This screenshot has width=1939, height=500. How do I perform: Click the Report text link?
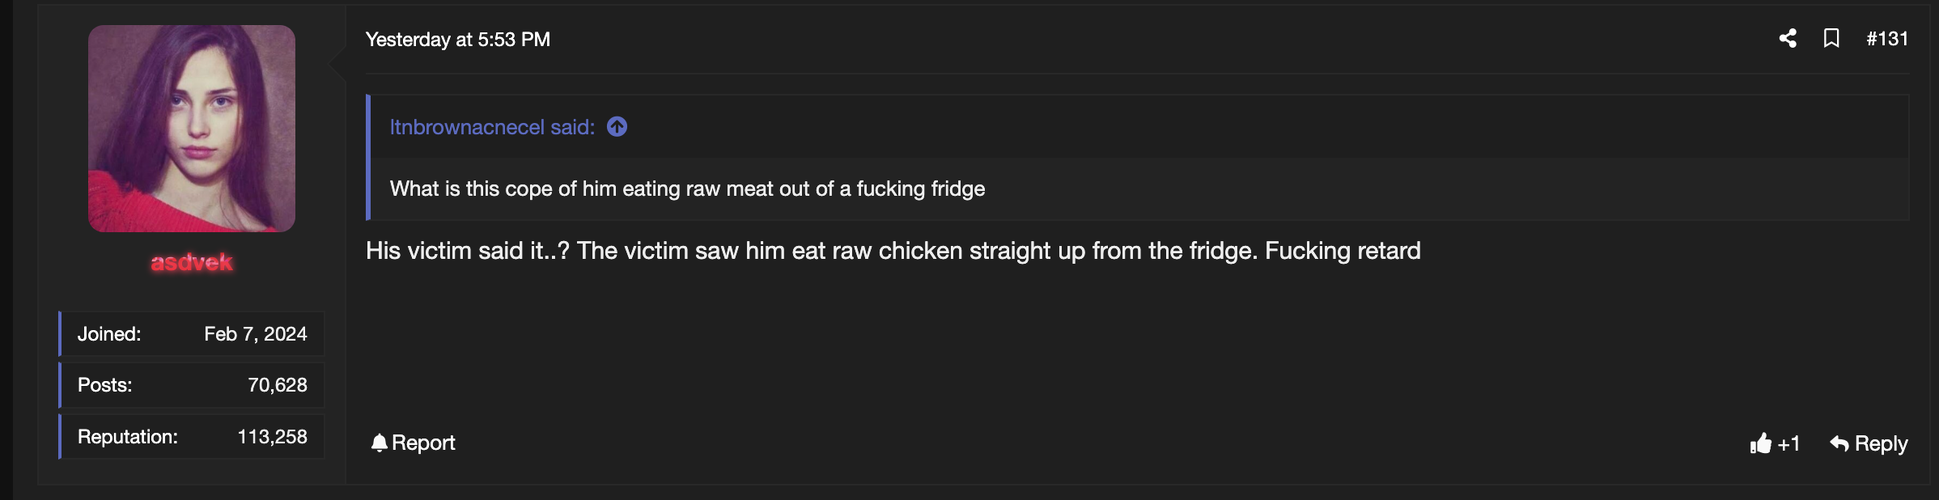point(423,443)
